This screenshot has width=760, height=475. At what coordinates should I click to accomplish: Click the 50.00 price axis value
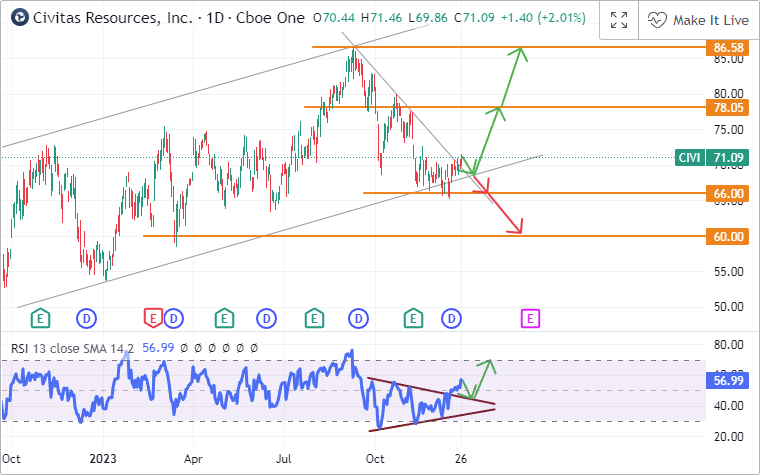tap(728, 307)
